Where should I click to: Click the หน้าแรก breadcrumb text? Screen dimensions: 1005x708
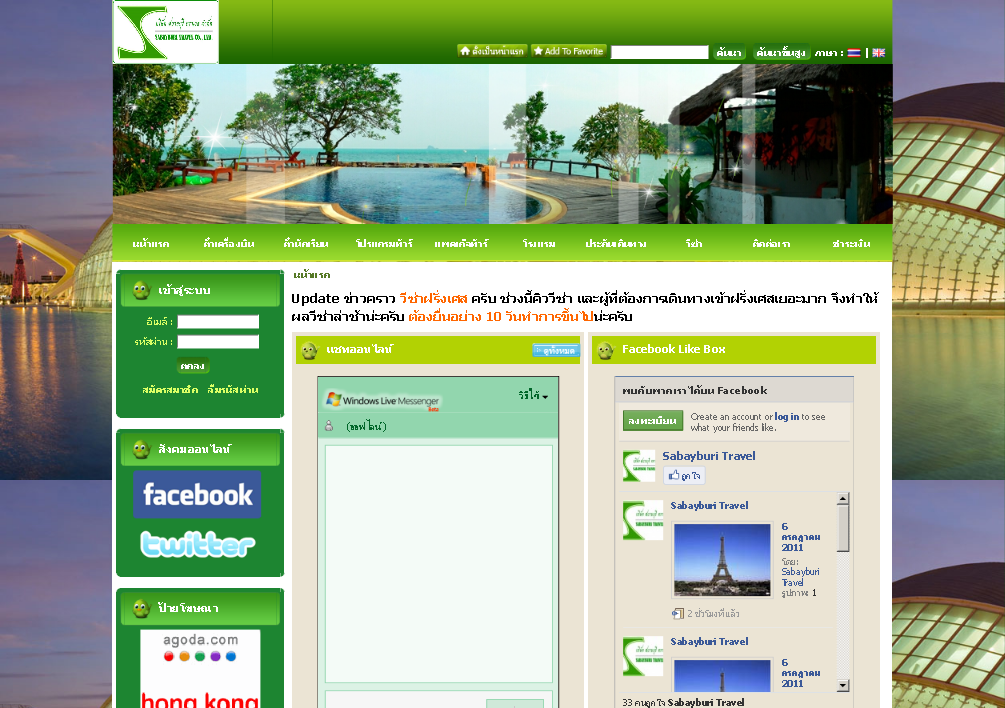pyautogui.click(x=311, y=275)
